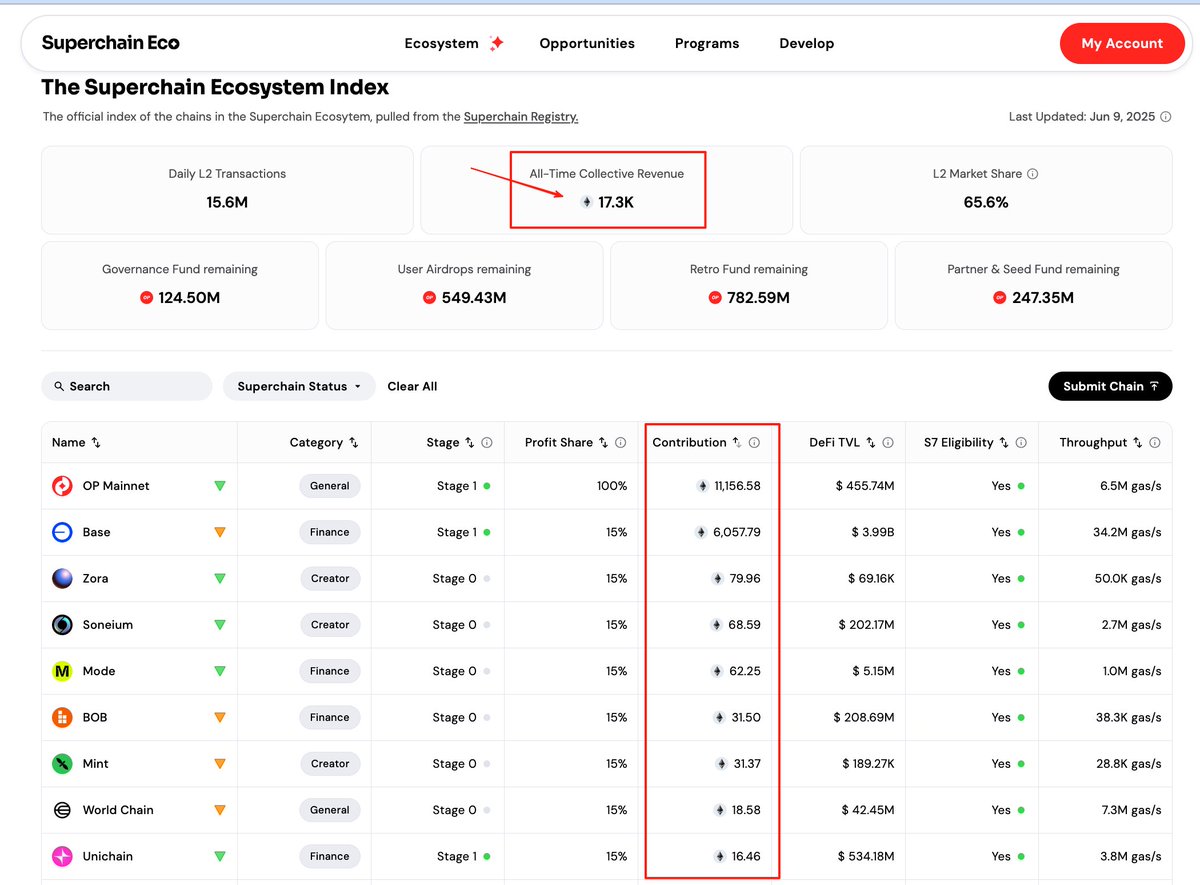Click the BOB chain logo
The image size is (1200, 885).
62,717
